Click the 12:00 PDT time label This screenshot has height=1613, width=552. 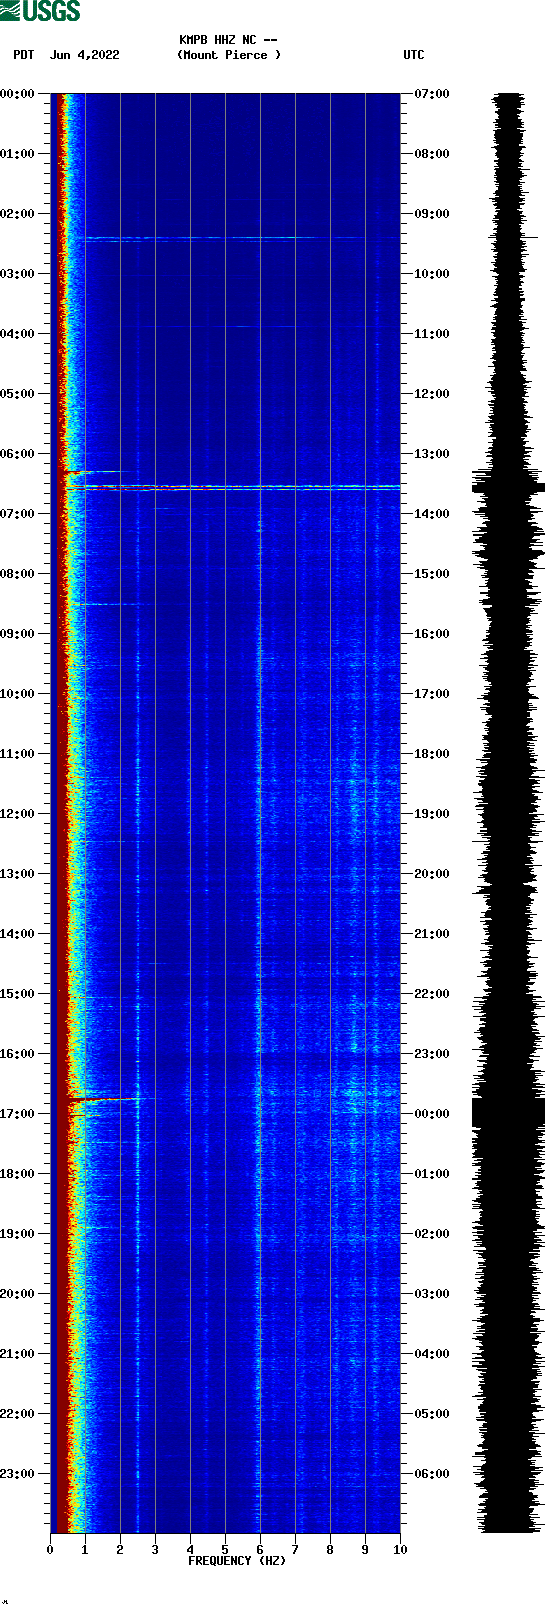tap(17, 814)
